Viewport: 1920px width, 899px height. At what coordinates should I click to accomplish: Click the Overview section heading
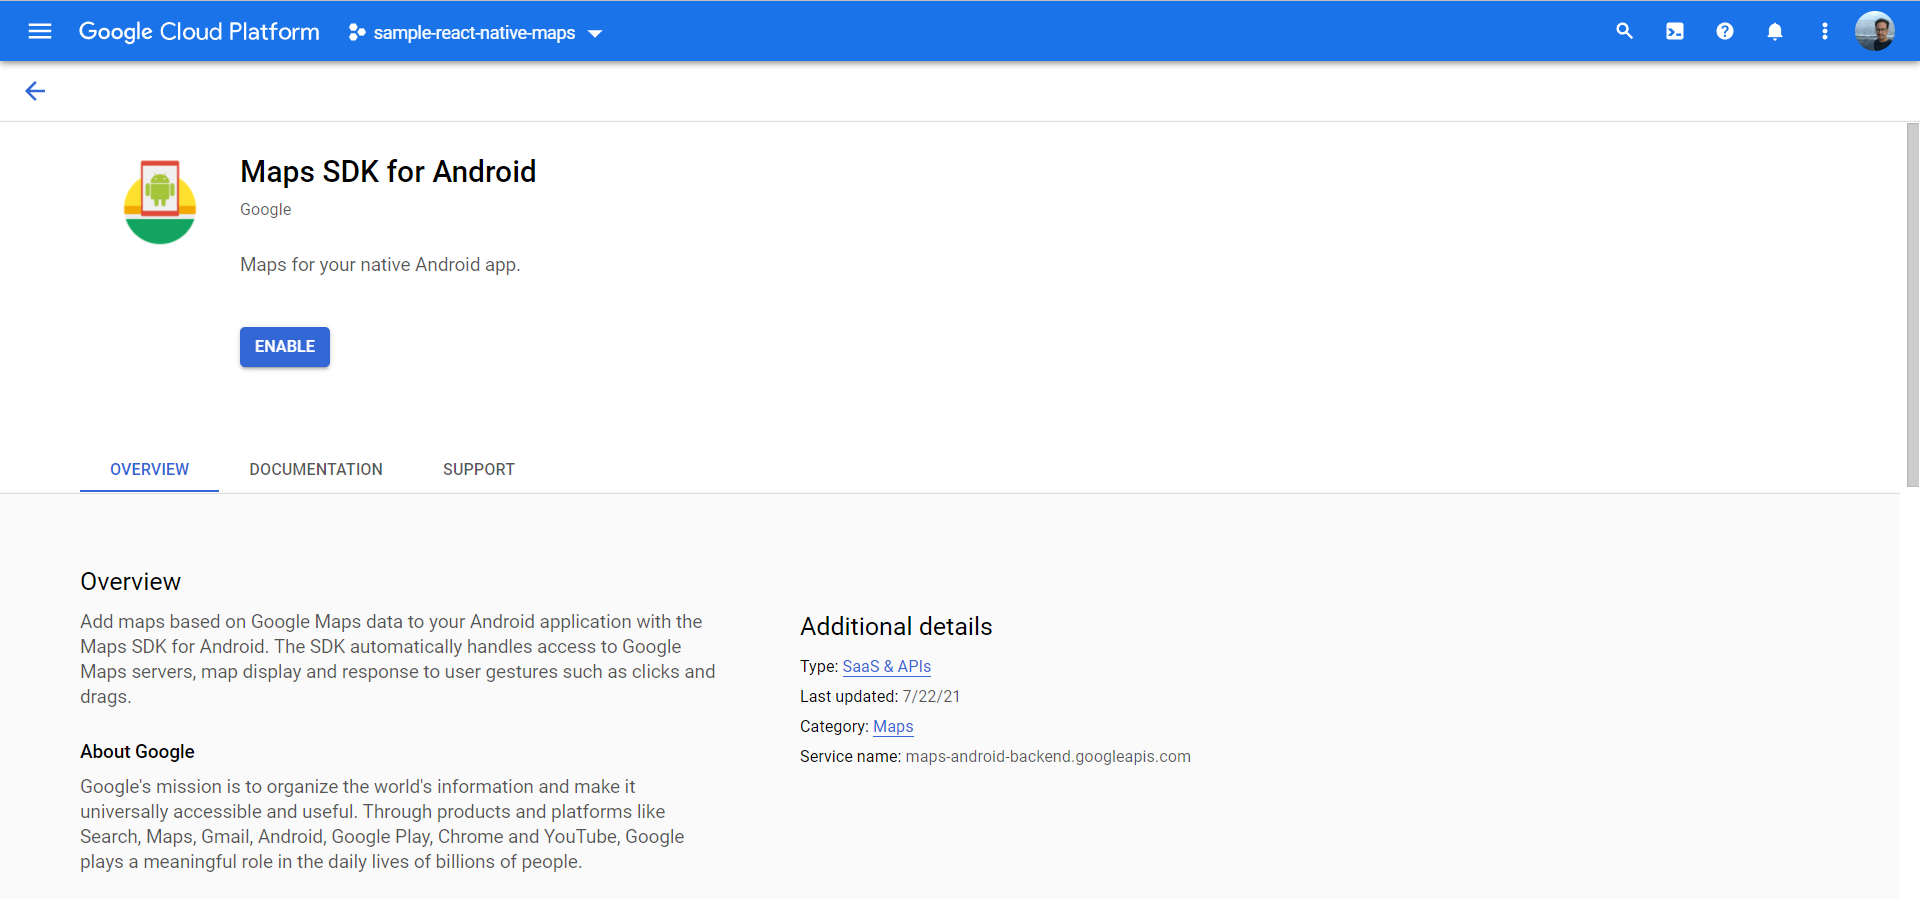tap(130, 581)
